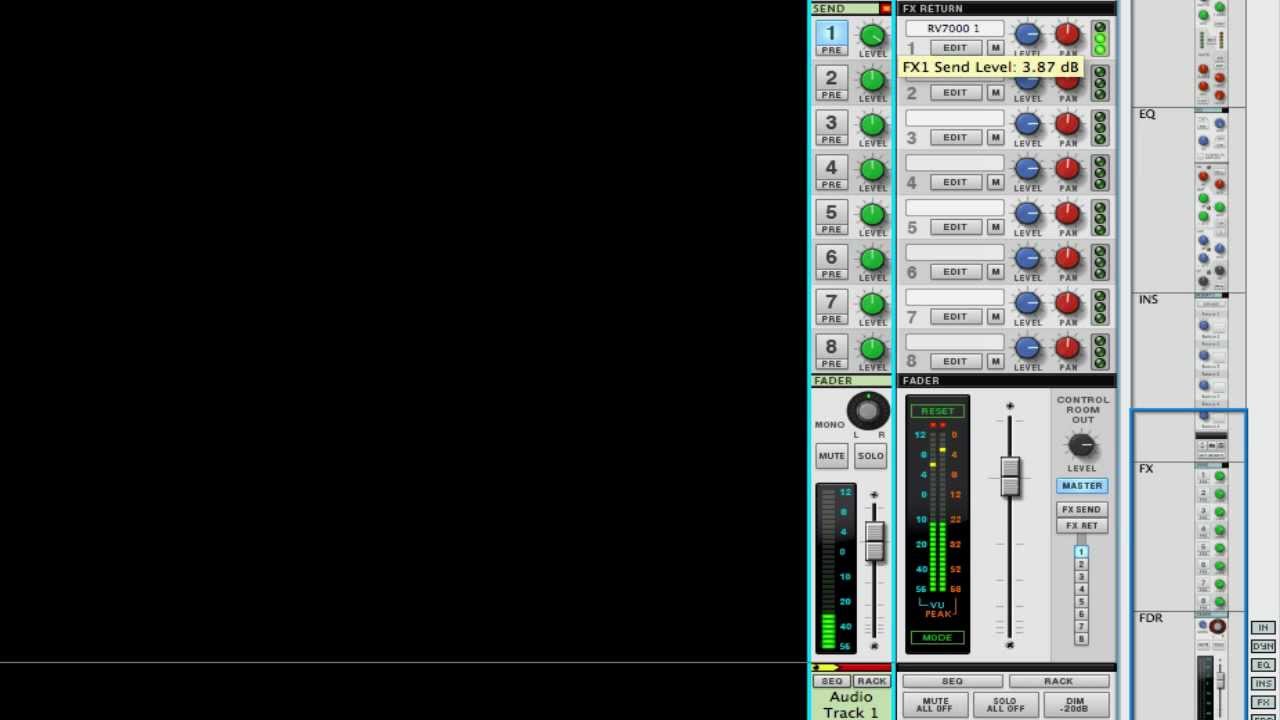Enable Send 3 button
The height and width of the screenshot is (720, 1280).
pyautogui.click(x=831, y=122)
